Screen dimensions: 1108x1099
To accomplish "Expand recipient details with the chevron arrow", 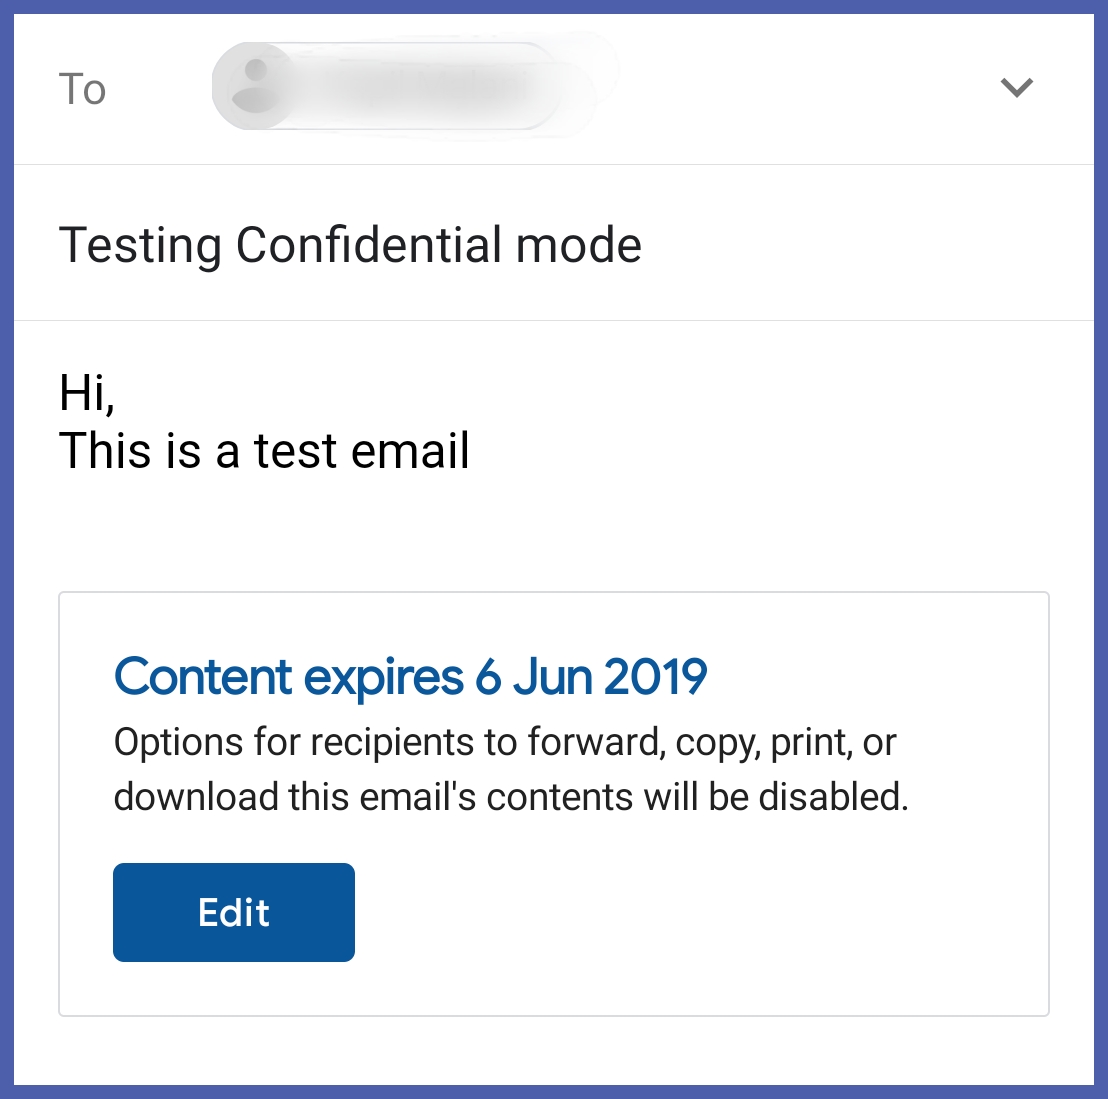I will coord(1016,88).
